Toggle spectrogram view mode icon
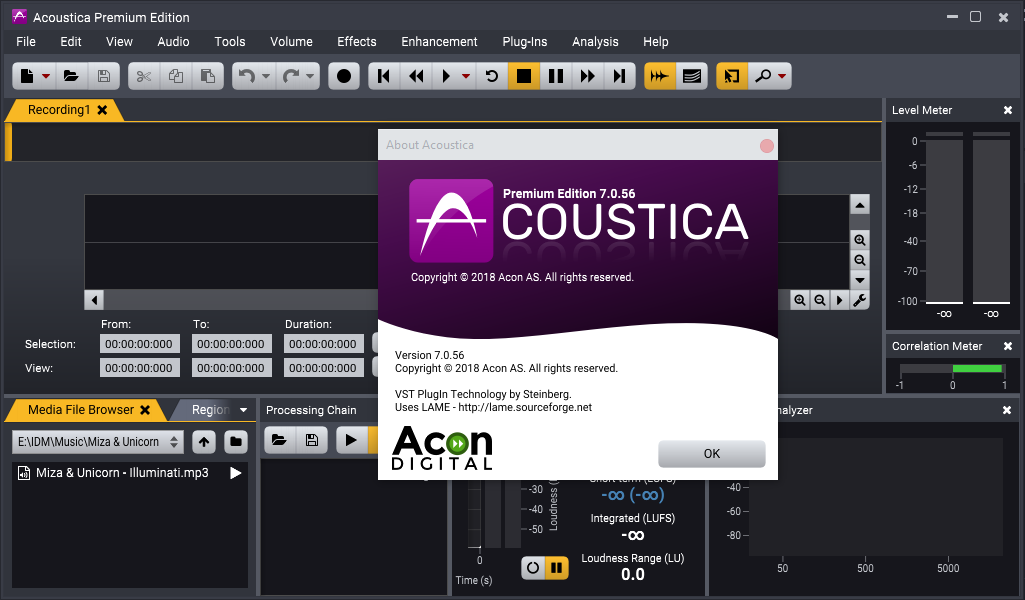This screenshot has width=1025, height=600. click(692, 76)
